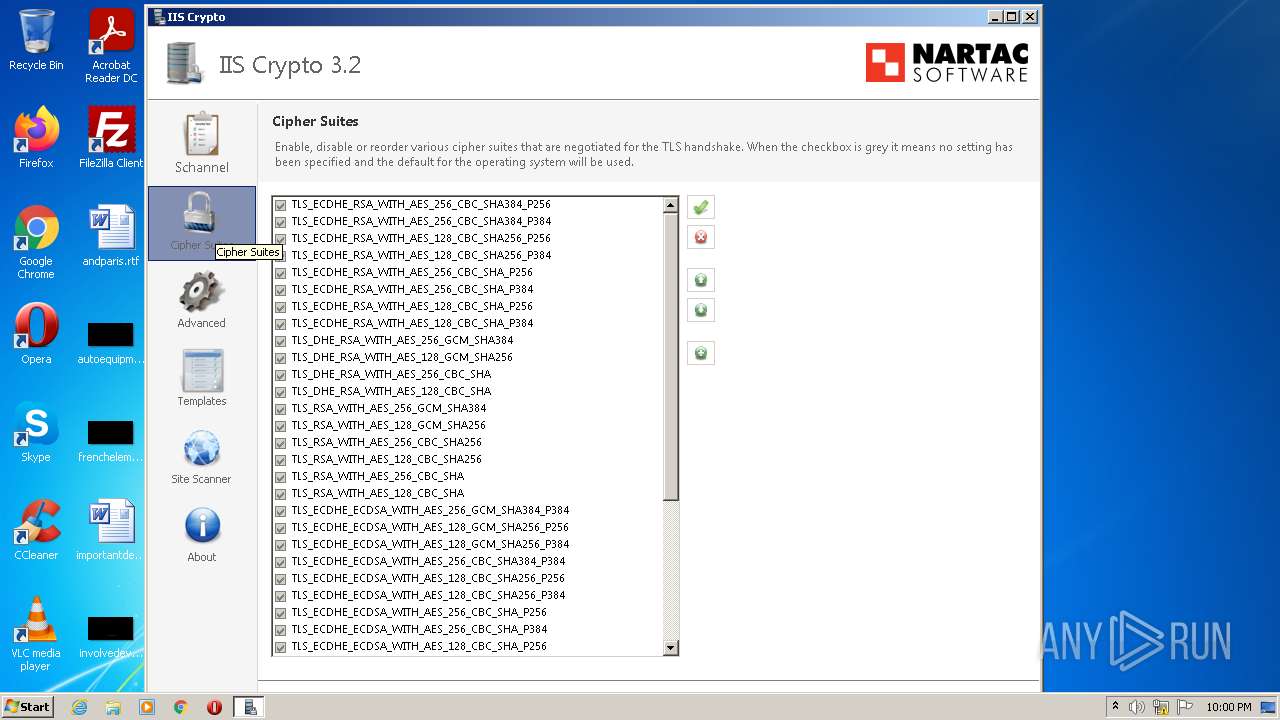Screen dimensions: 1280x720
Task: Select TLS_RSA_WITH_AES_128_GCM_SHA256 row
Action: pos(467,425)
